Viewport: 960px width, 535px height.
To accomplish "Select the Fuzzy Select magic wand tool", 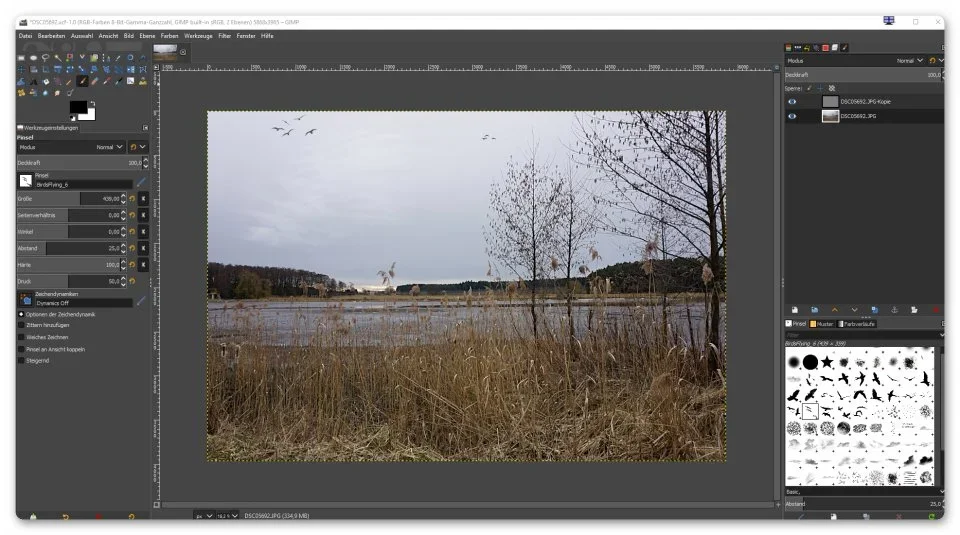I will click(x=58, y=58).
